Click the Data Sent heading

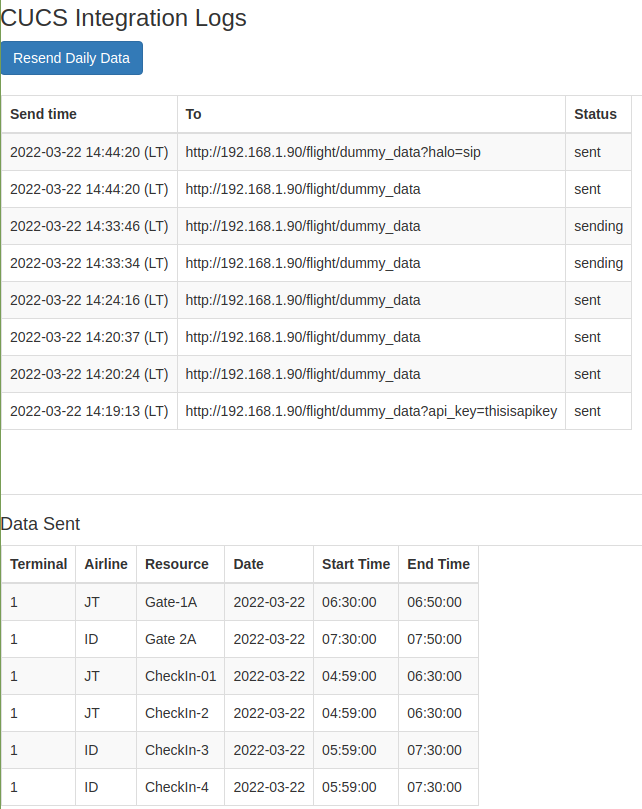tap(40, 524)
